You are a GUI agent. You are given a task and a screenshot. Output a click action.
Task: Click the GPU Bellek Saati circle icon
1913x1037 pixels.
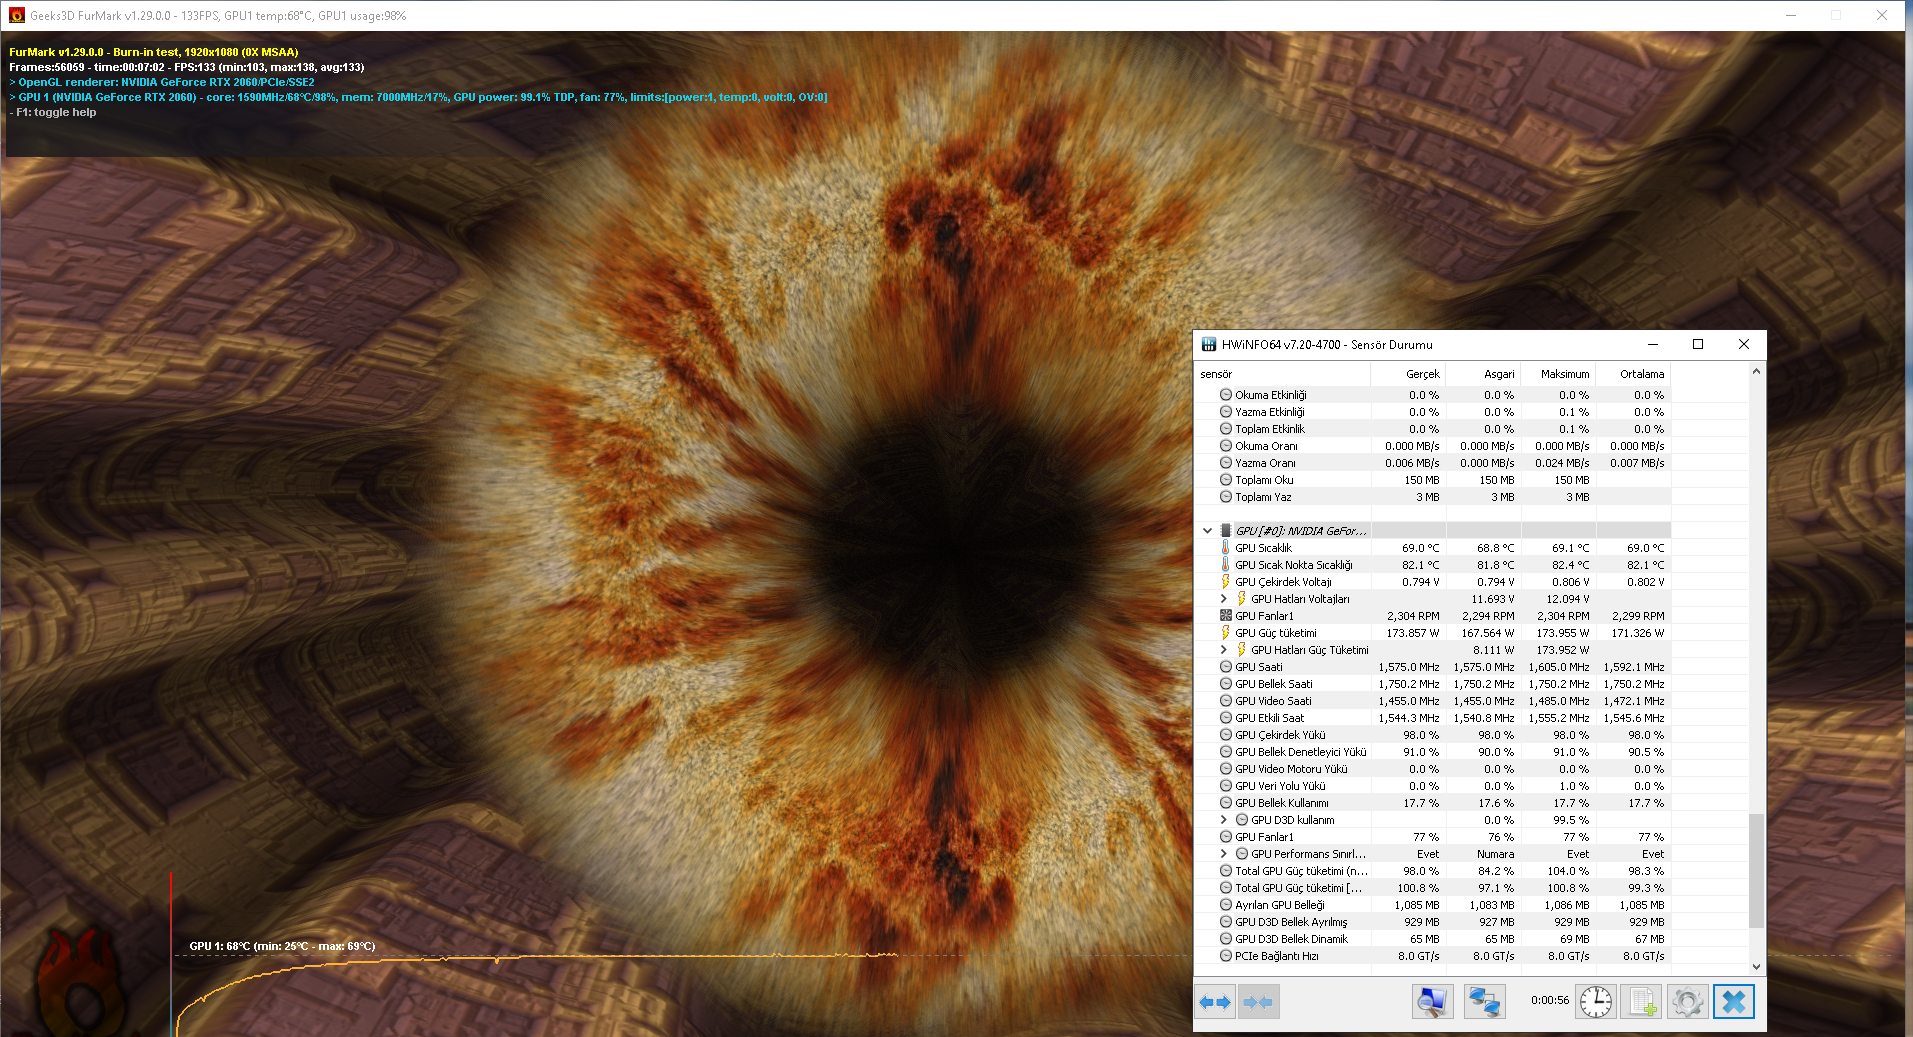point(1225,684)
